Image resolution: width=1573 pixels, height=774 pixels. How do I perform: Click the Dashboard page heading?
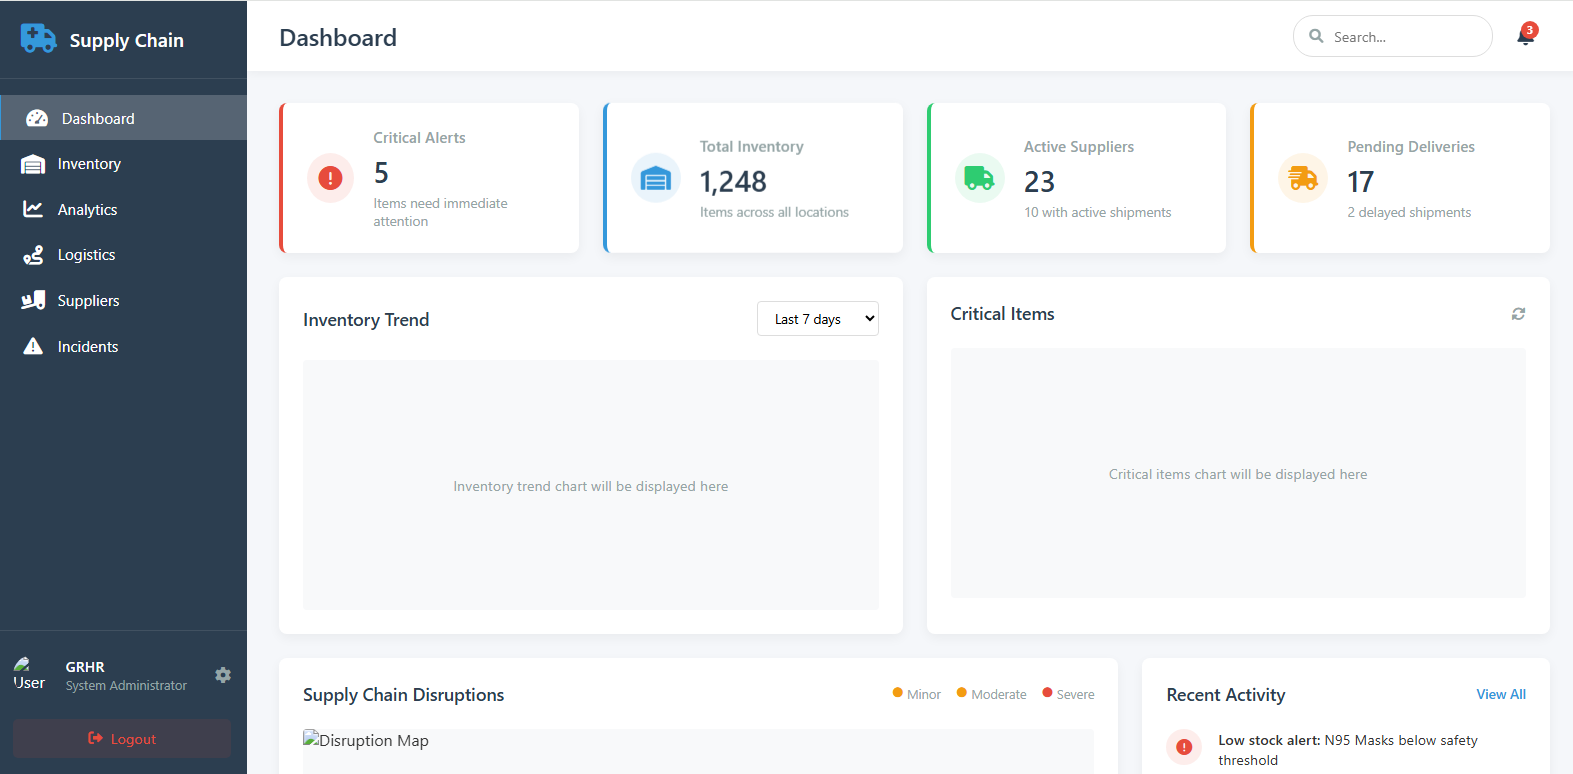[x=338, y=38]
